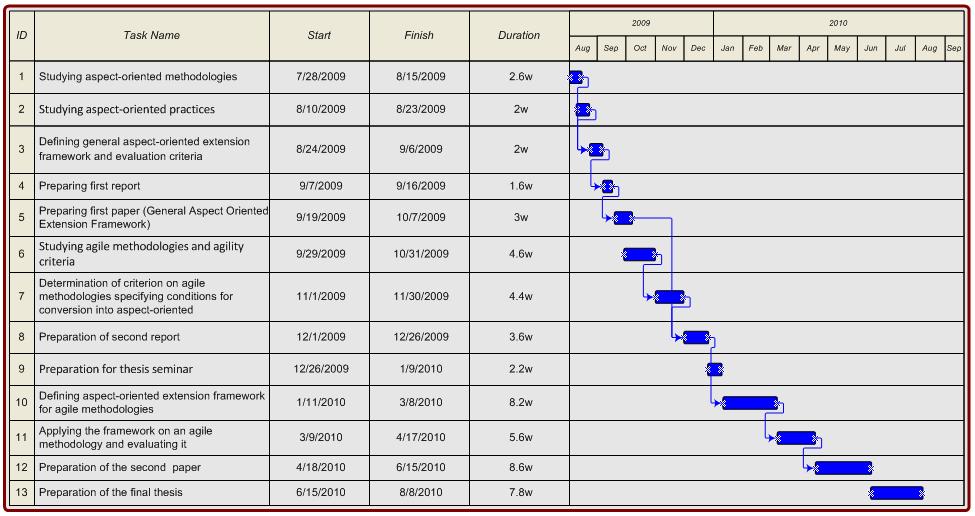Click the Task Name column header
This screenshot has width=975, height=516.
coord(152,36)
